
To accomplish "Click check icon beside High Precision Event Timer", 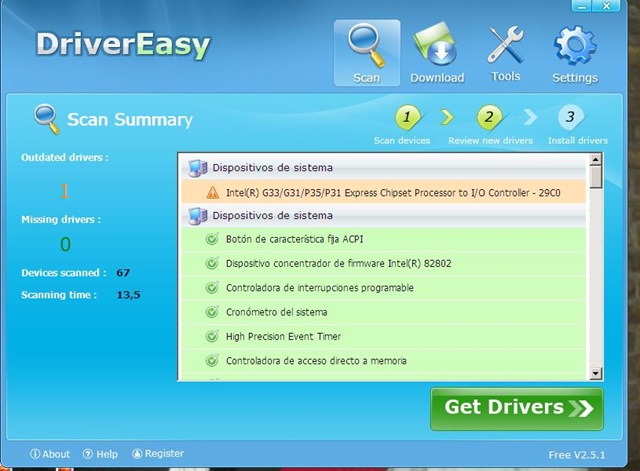I will pyautogui.click(x=212, y=336).
